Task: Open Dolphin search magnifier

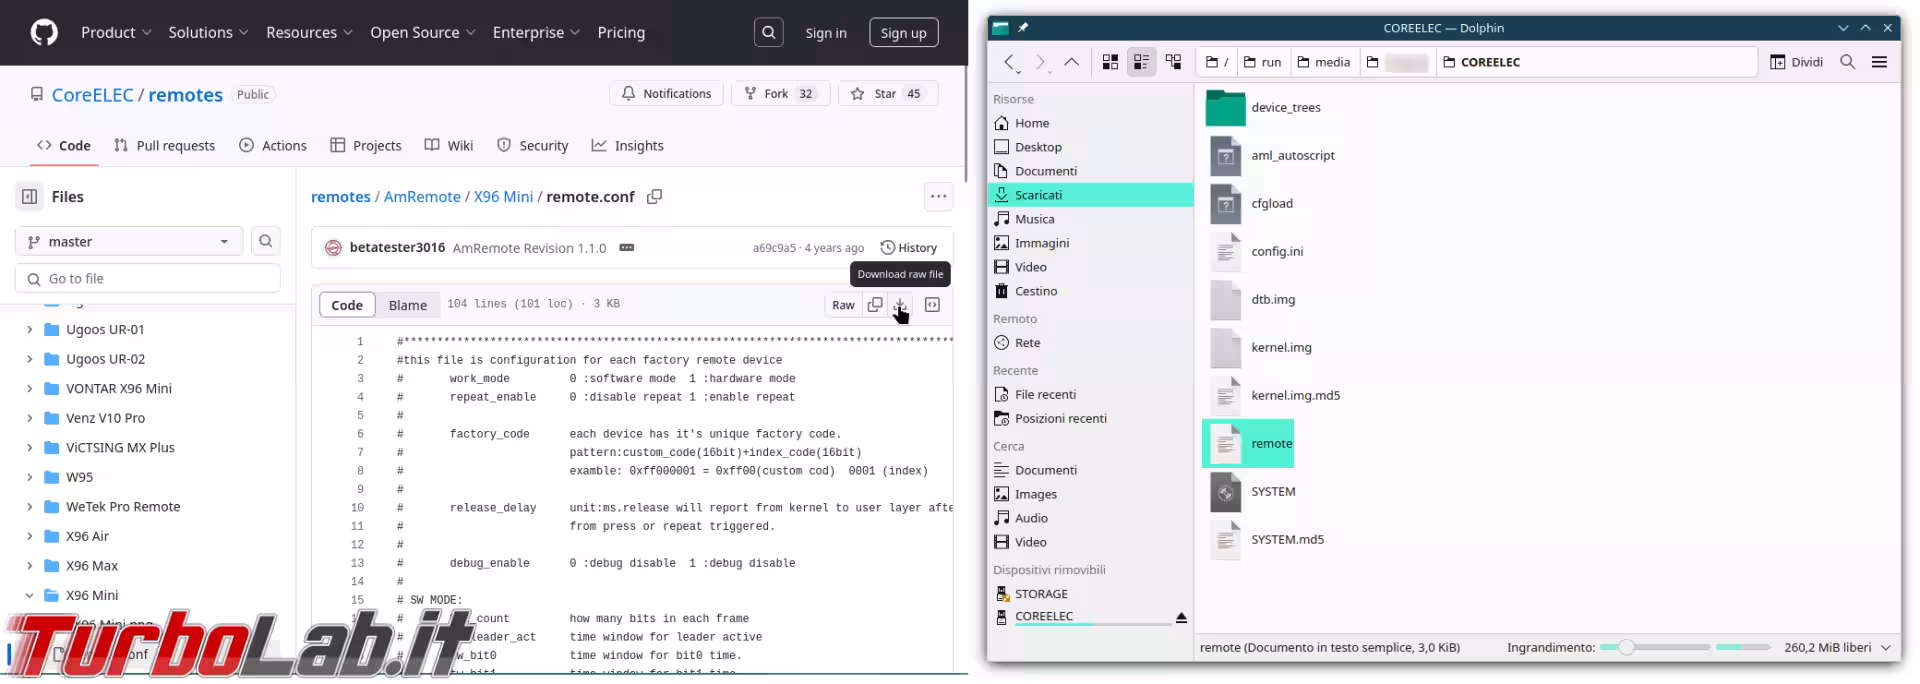Action: (1847, 62)
